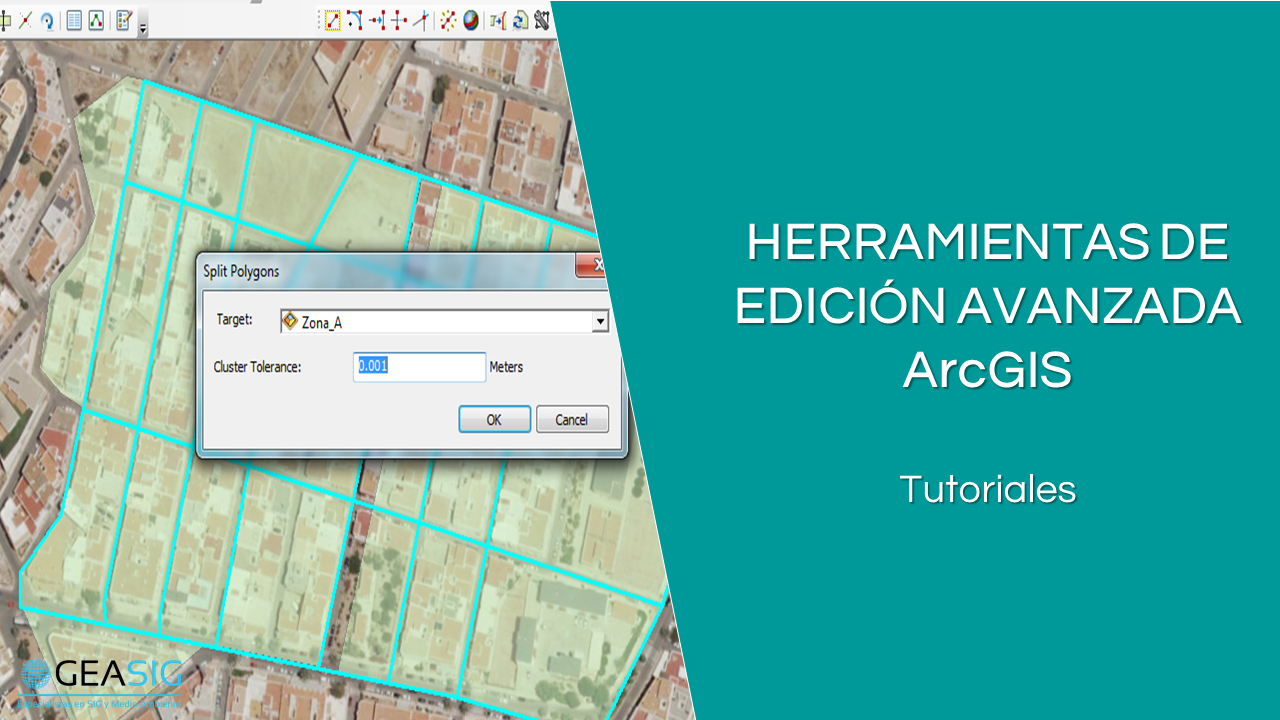Image resolution: width=1280 pixels, height=720 pixels.
Task: Open the Construct Geodetic globe tool
Action: tap(470, 20)
